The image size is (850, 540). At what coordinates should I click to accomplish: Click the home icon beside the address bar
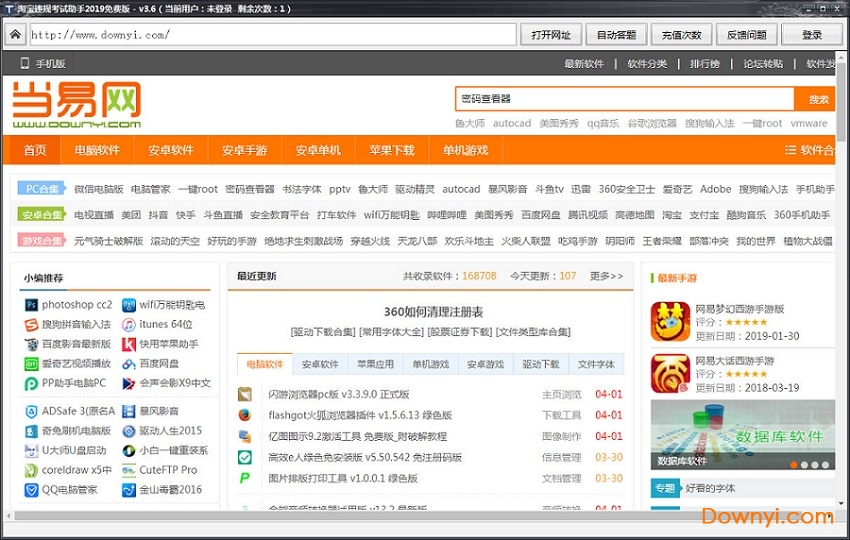click(x=15, y=35)
